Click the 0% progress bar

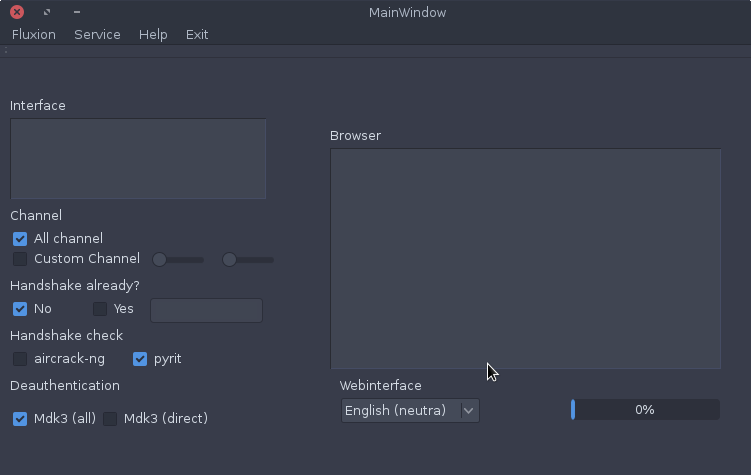click(645, 410)
